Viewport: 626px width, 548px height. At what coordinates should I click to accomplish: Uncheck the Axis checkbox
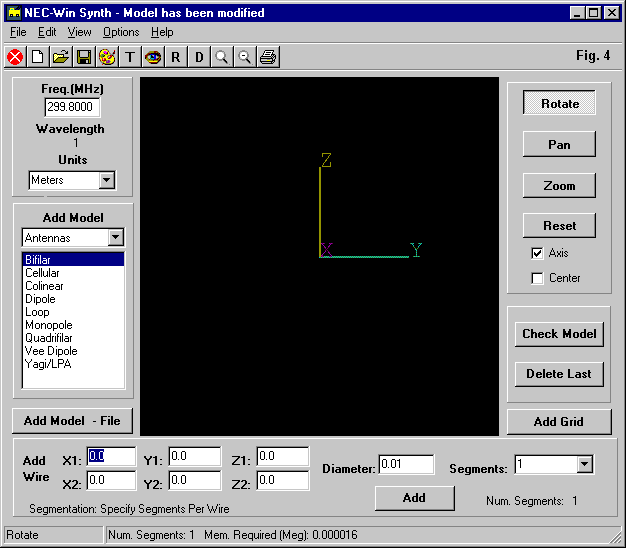(x=537, y=253)
